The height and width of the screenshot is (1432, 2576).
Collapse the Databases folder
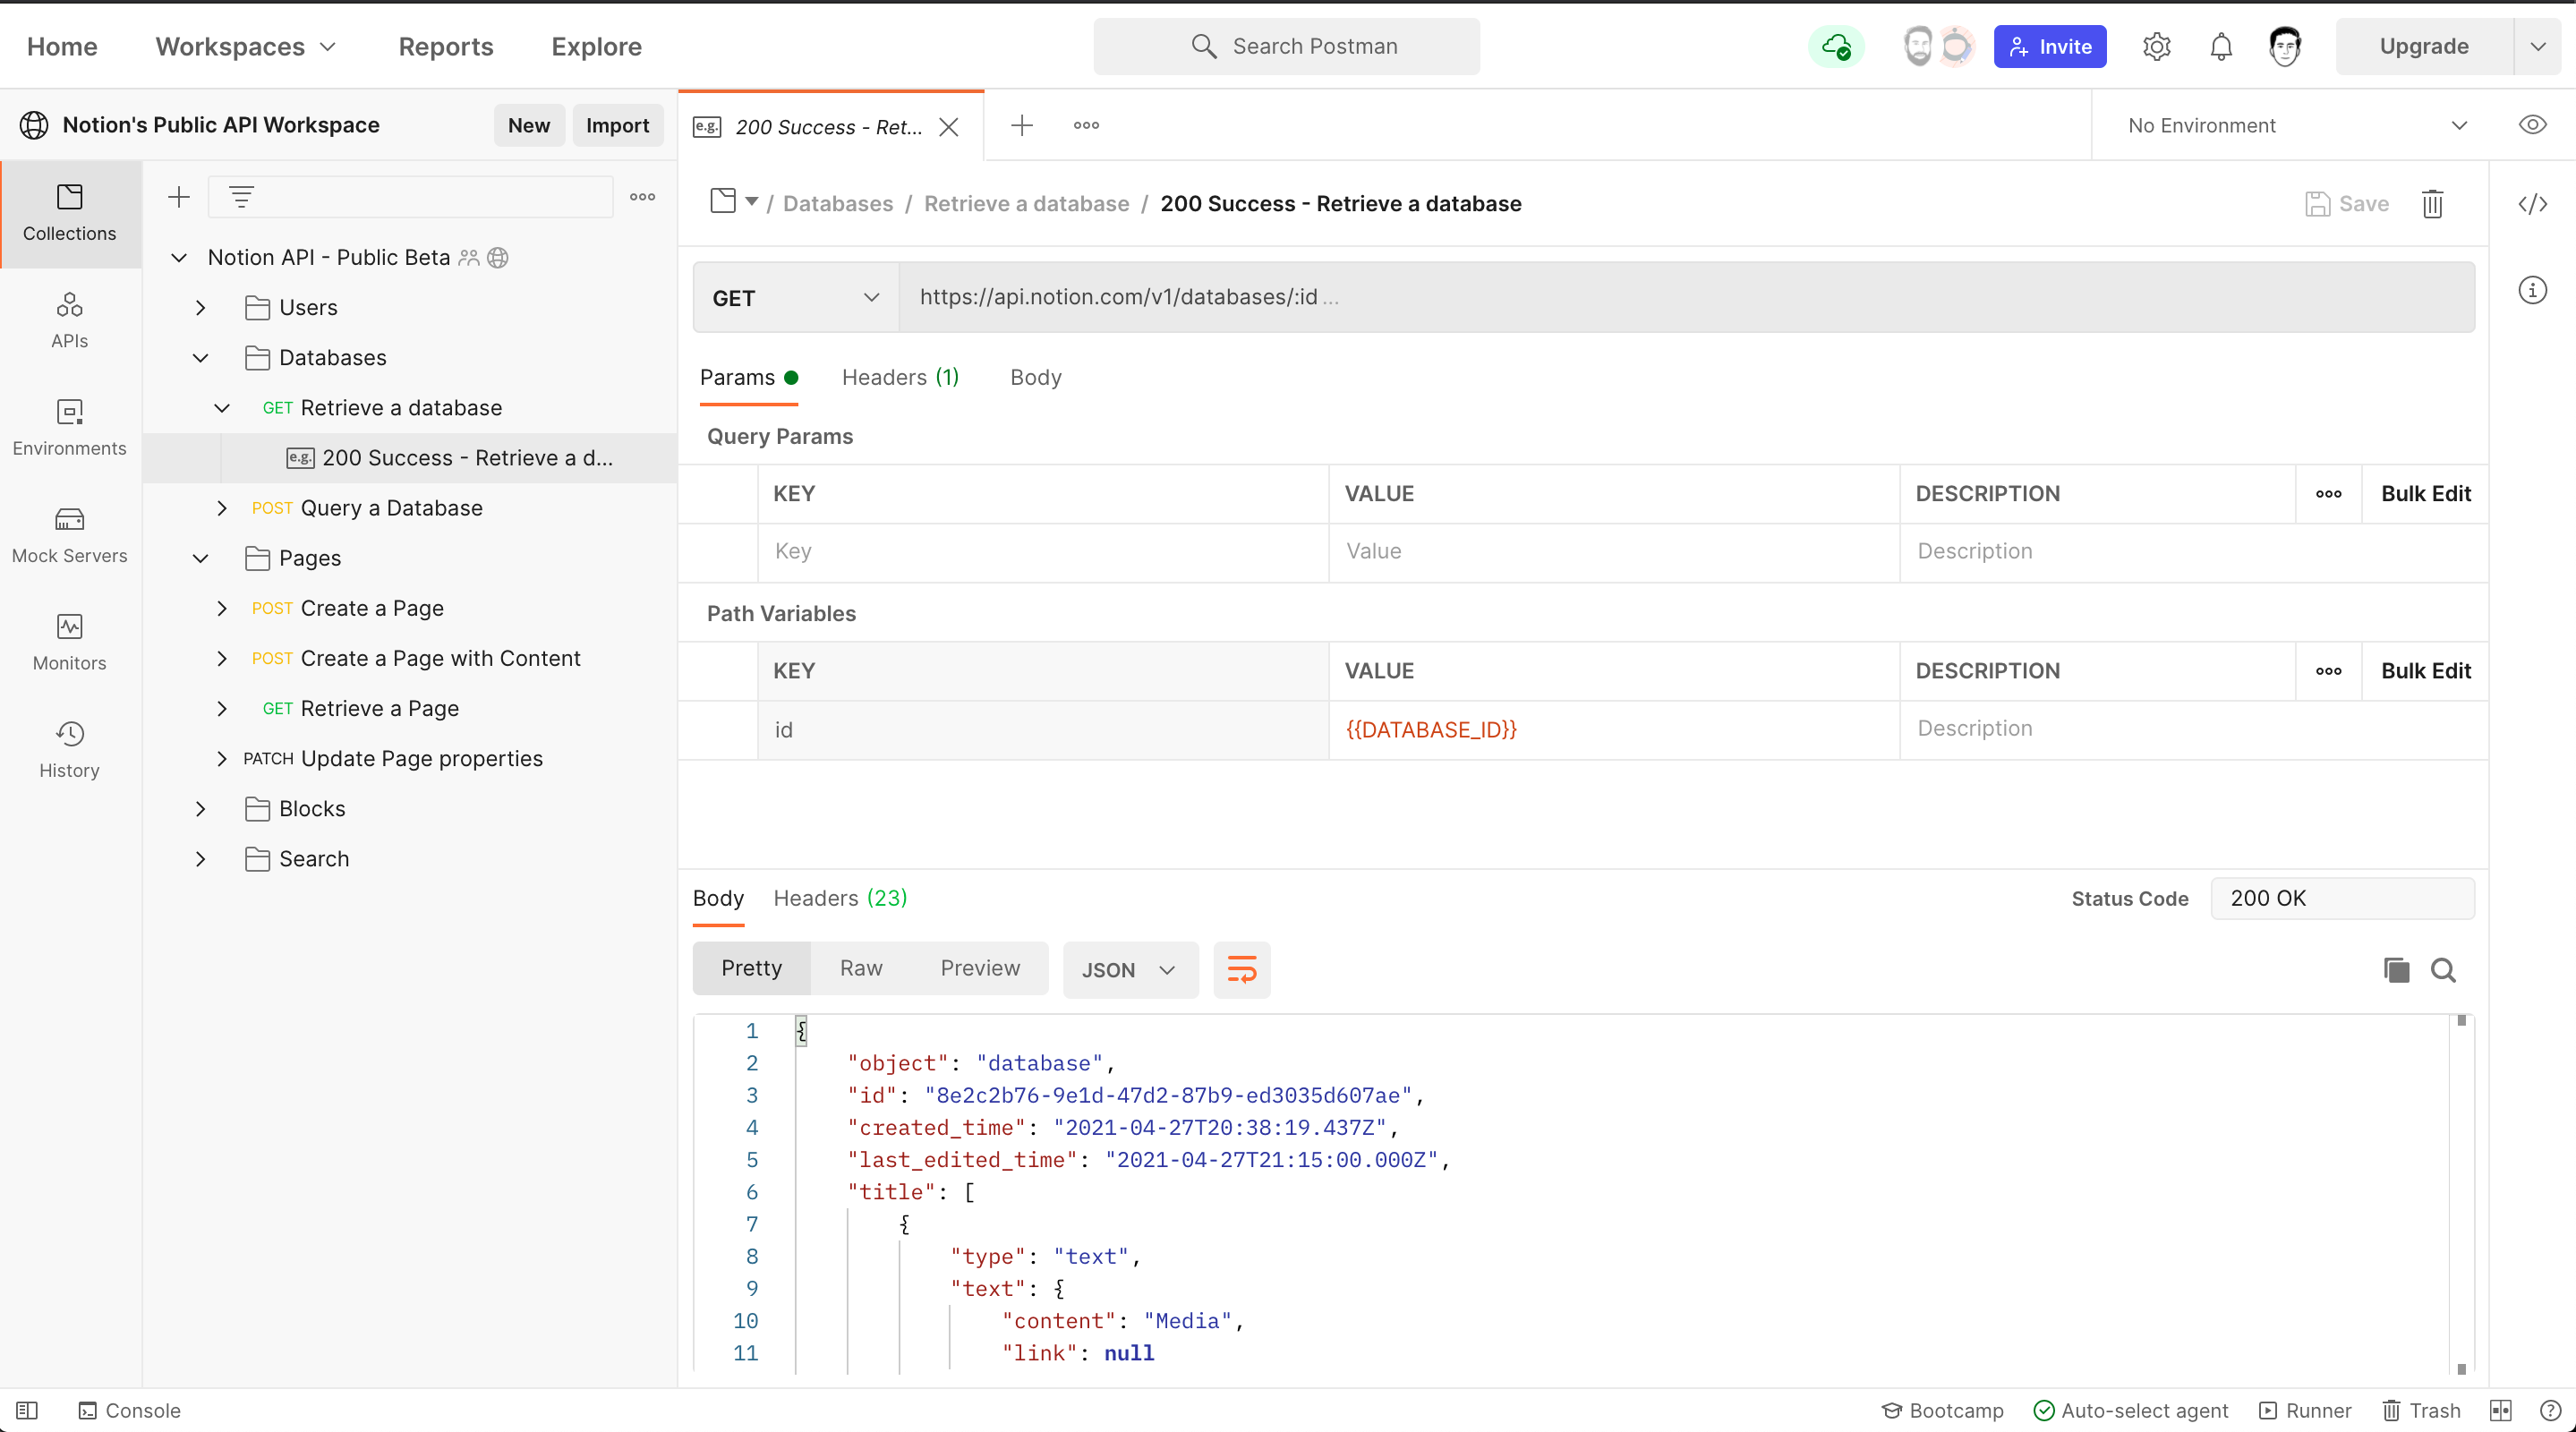[201, 358]
